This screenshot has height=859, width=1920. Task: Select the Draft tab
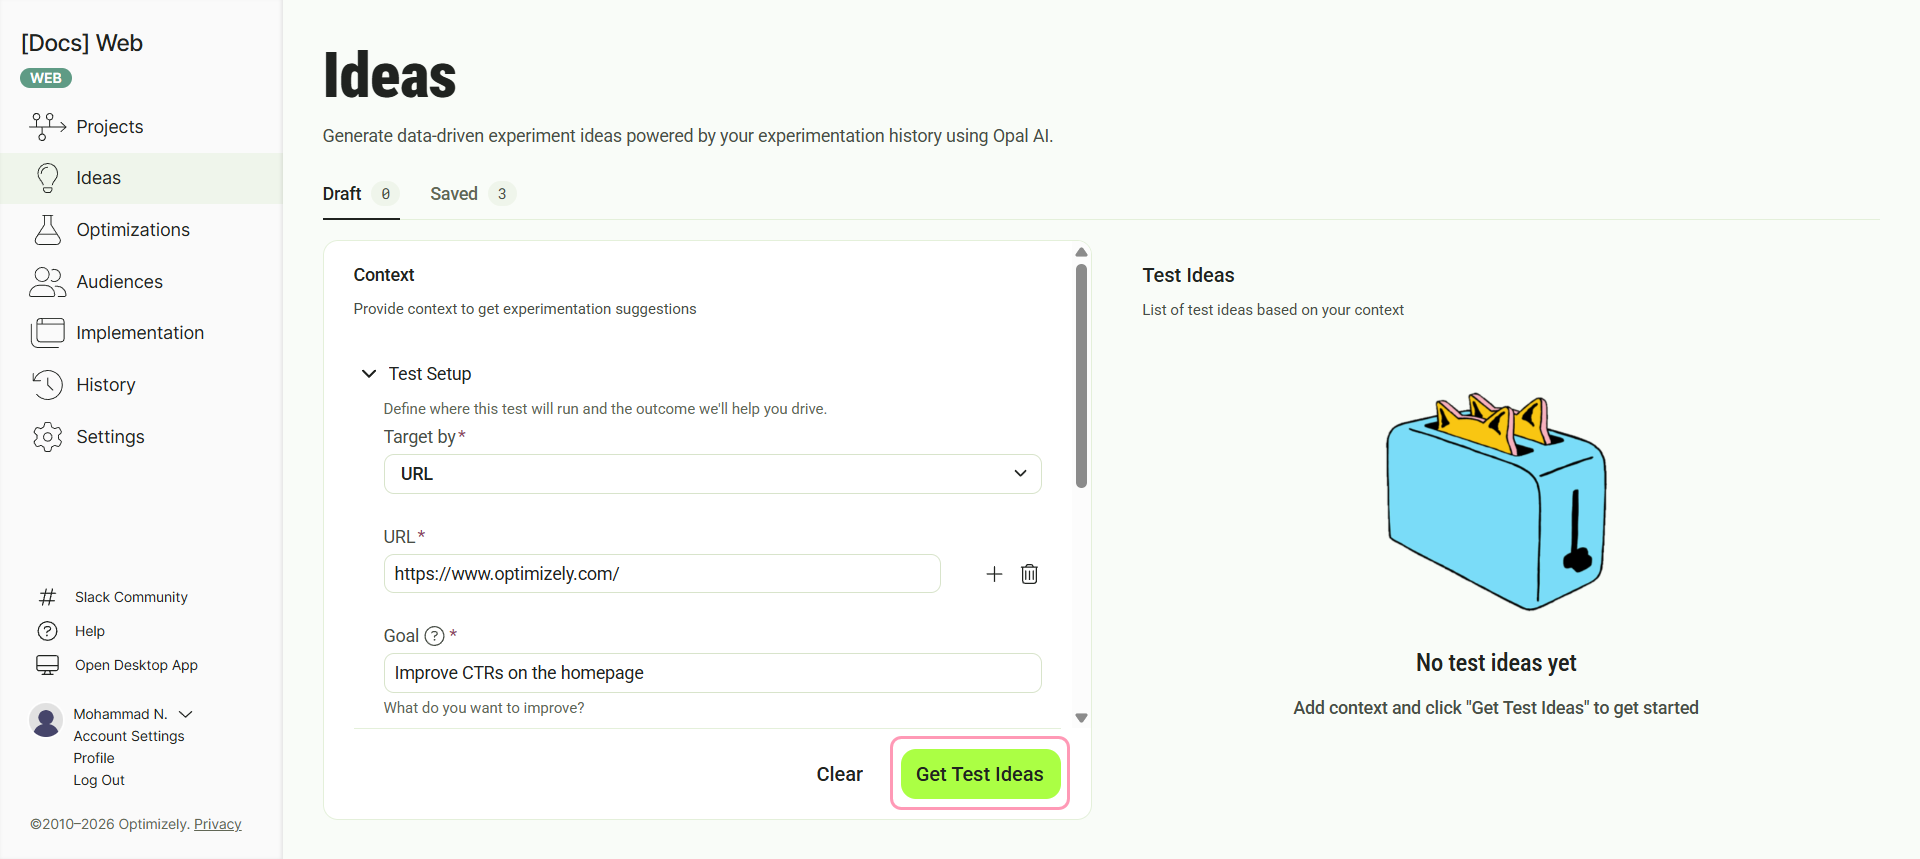[360, 194]
